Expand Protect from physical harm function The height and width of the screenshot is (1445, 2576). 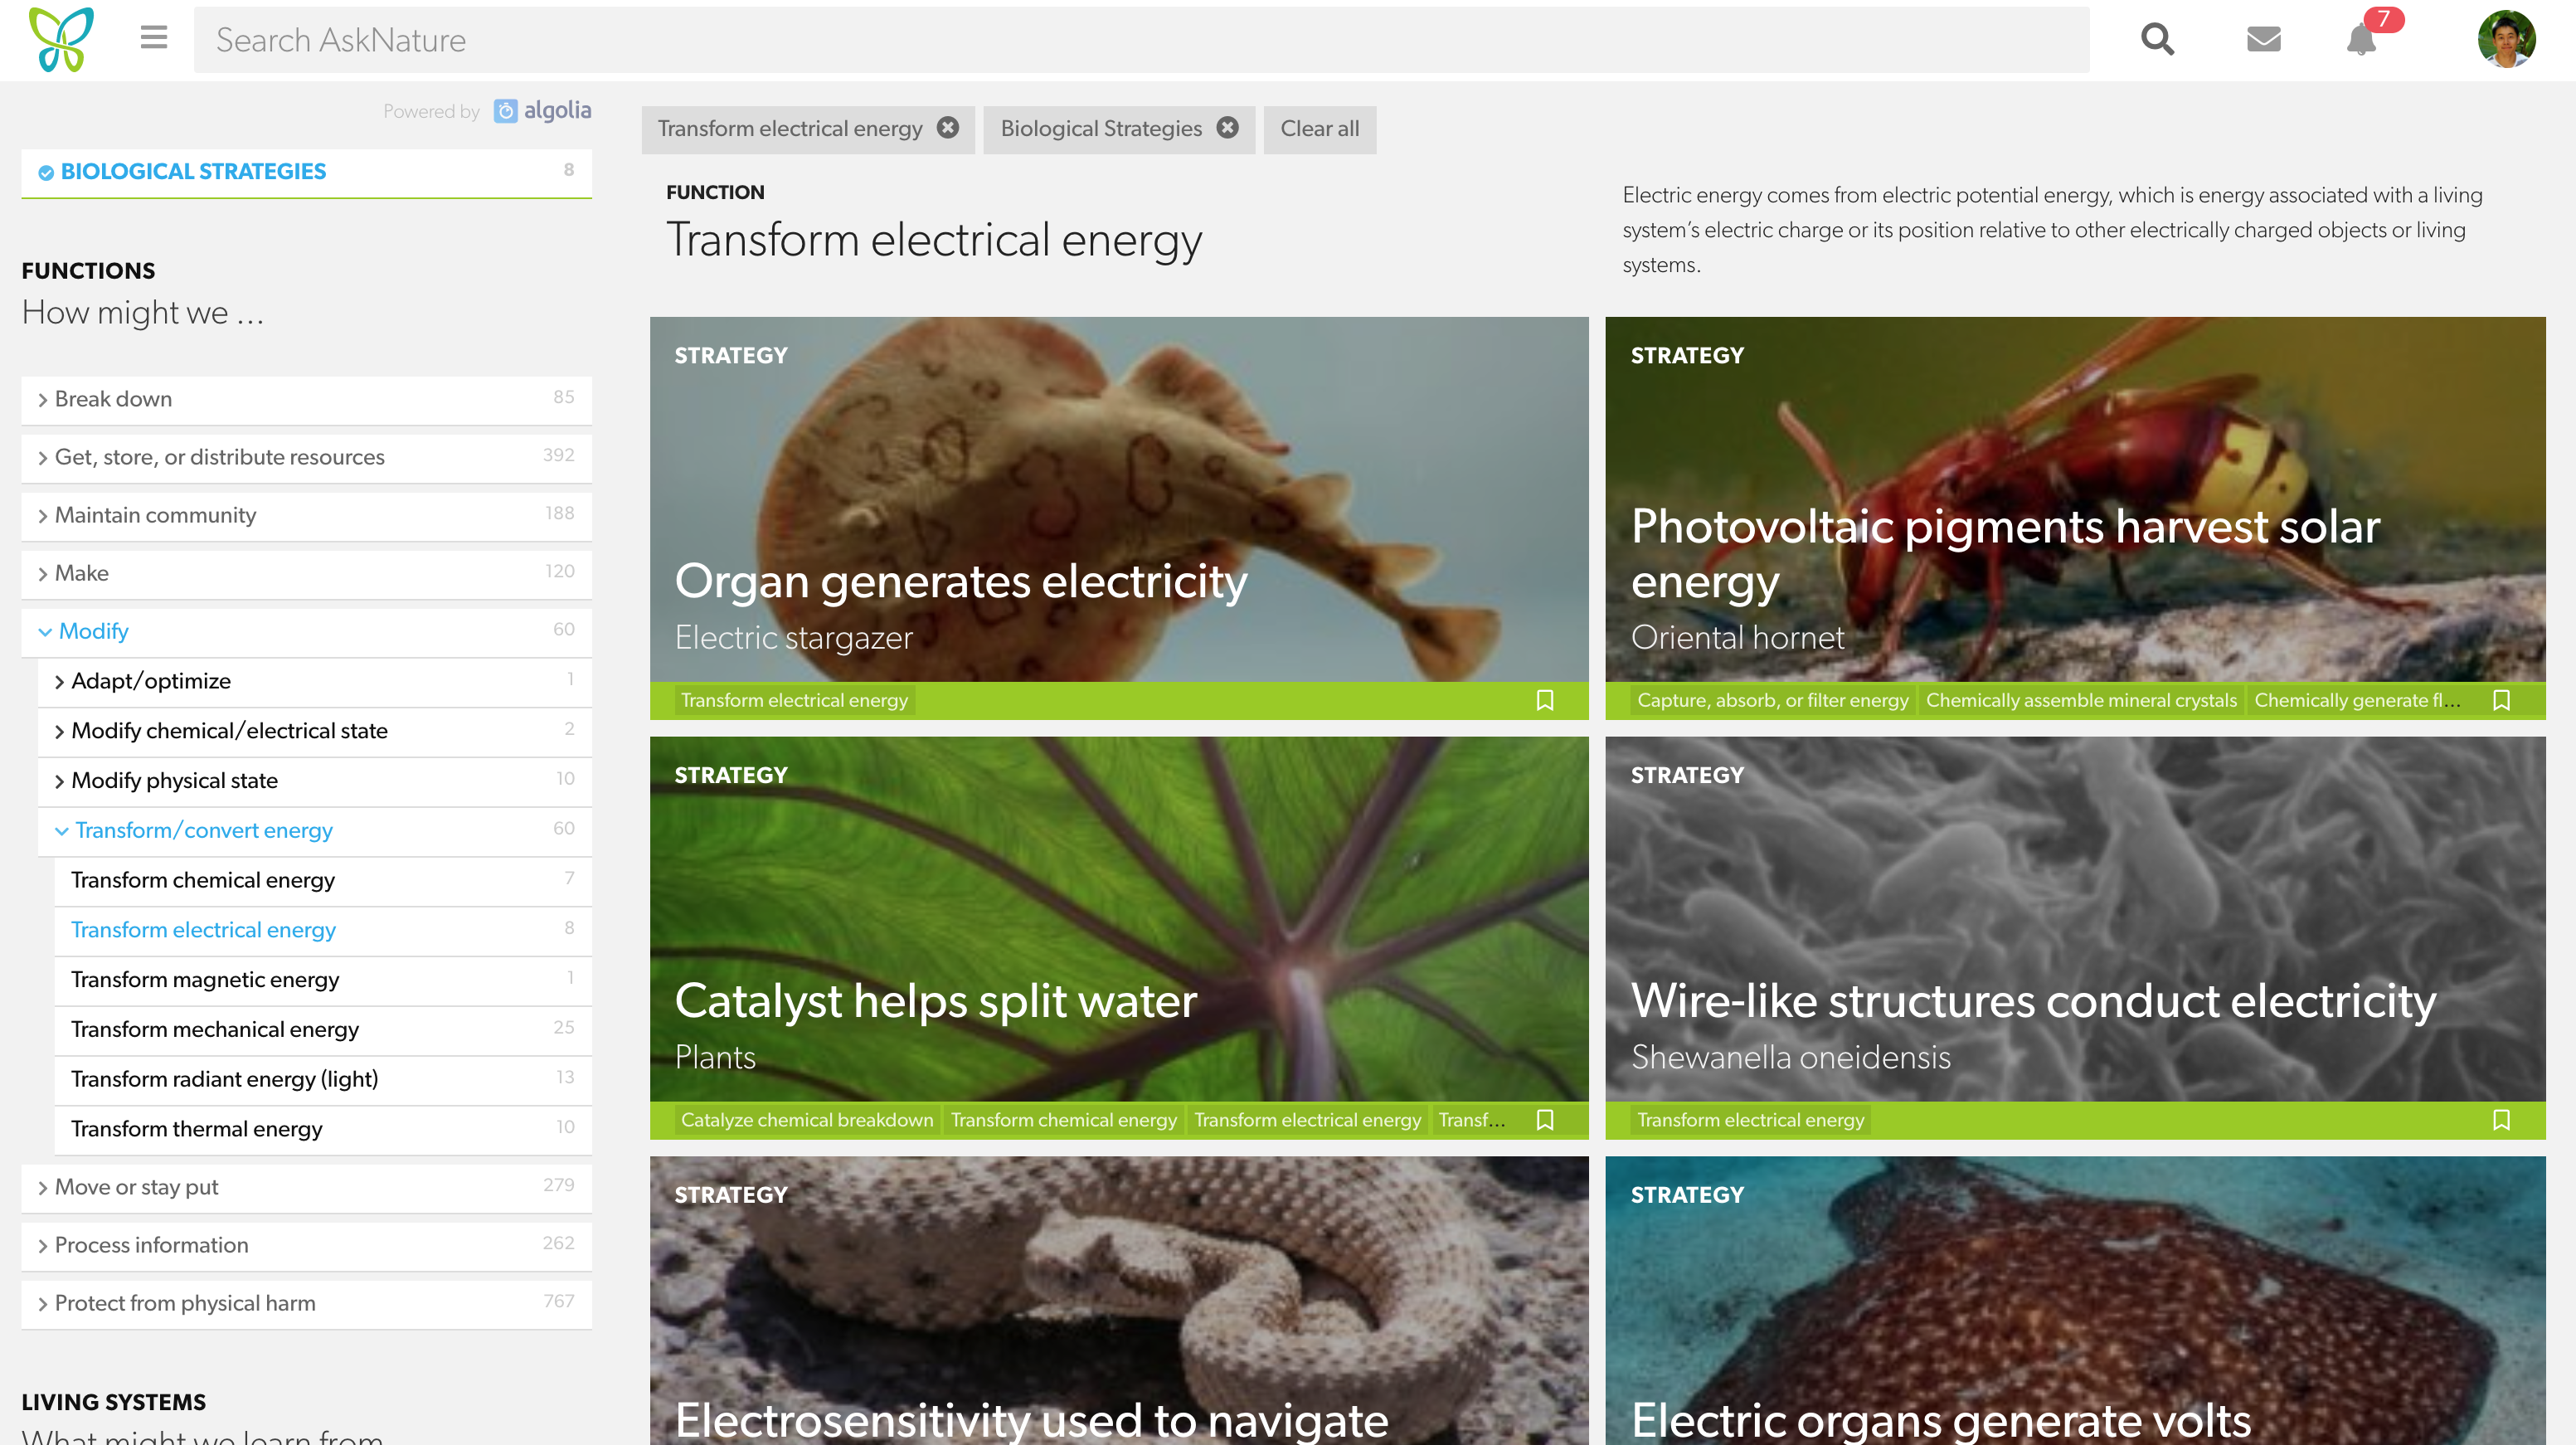[x=306, y=1303]
